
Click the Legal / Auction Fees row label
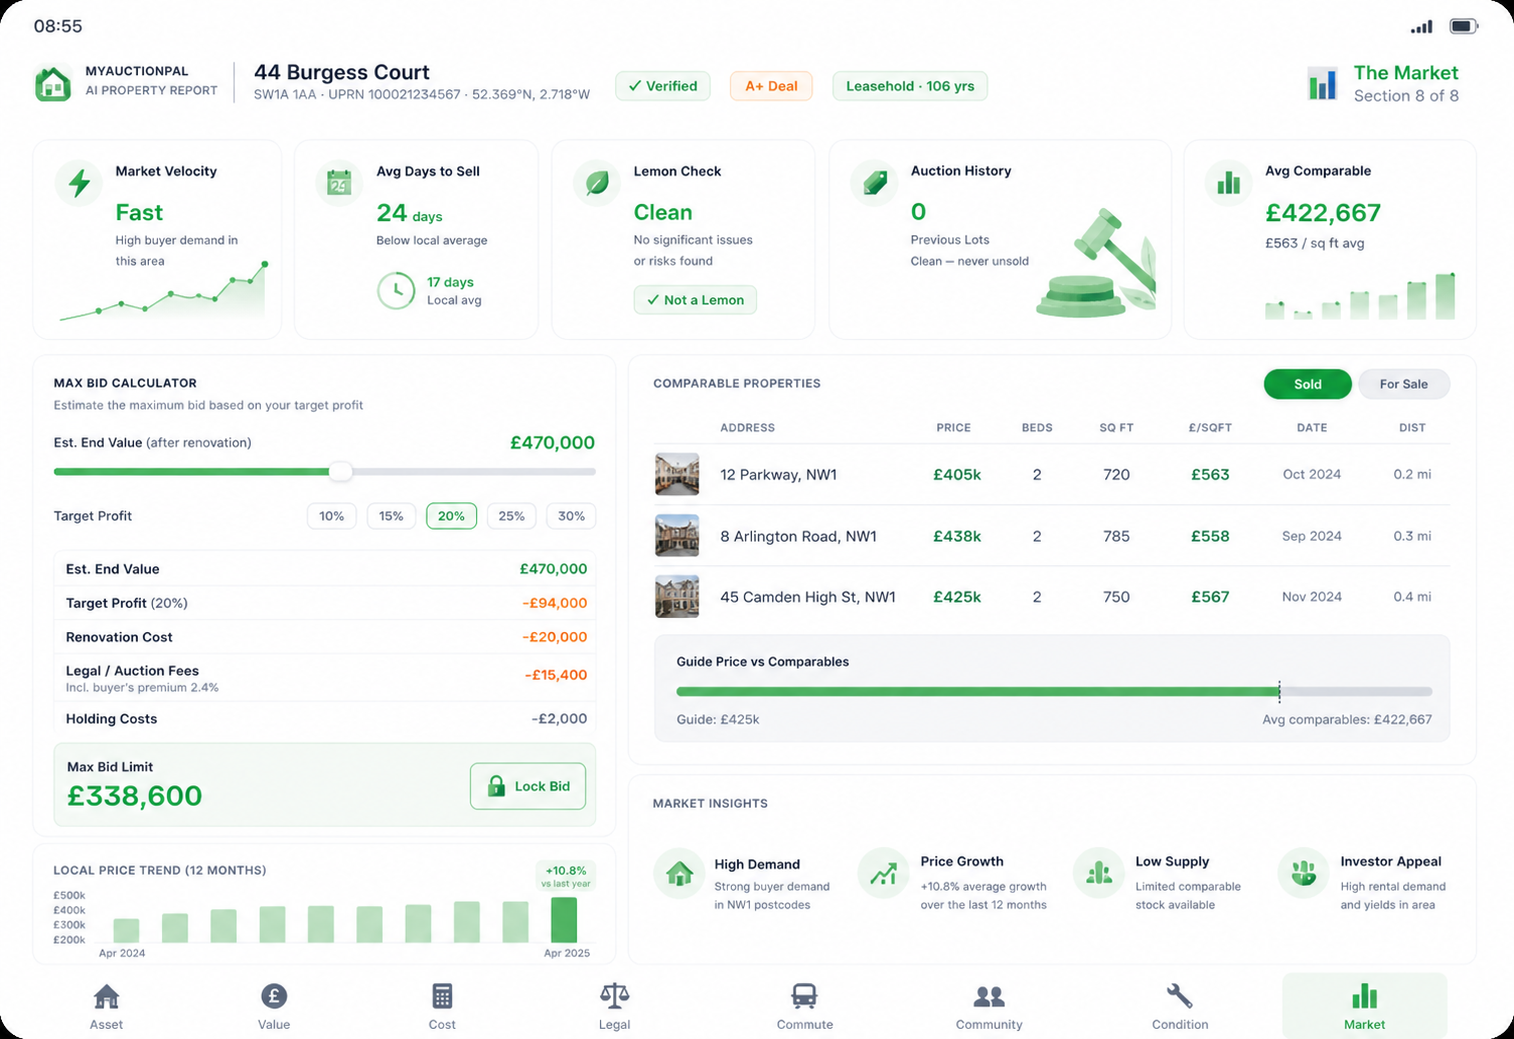point(132,671)
